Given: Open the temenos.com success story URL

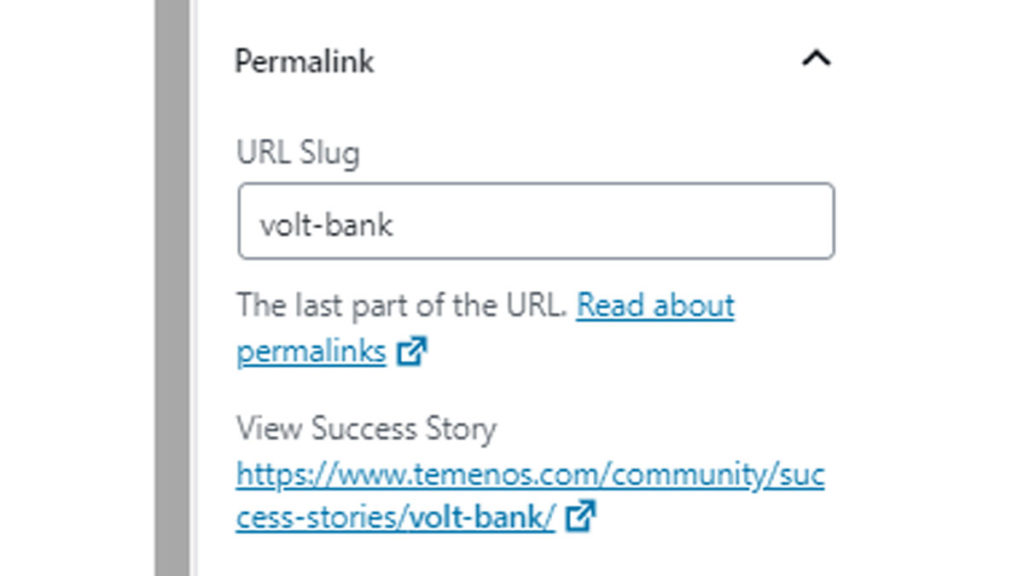Looking at the screenshot, I should coord(530,475).
